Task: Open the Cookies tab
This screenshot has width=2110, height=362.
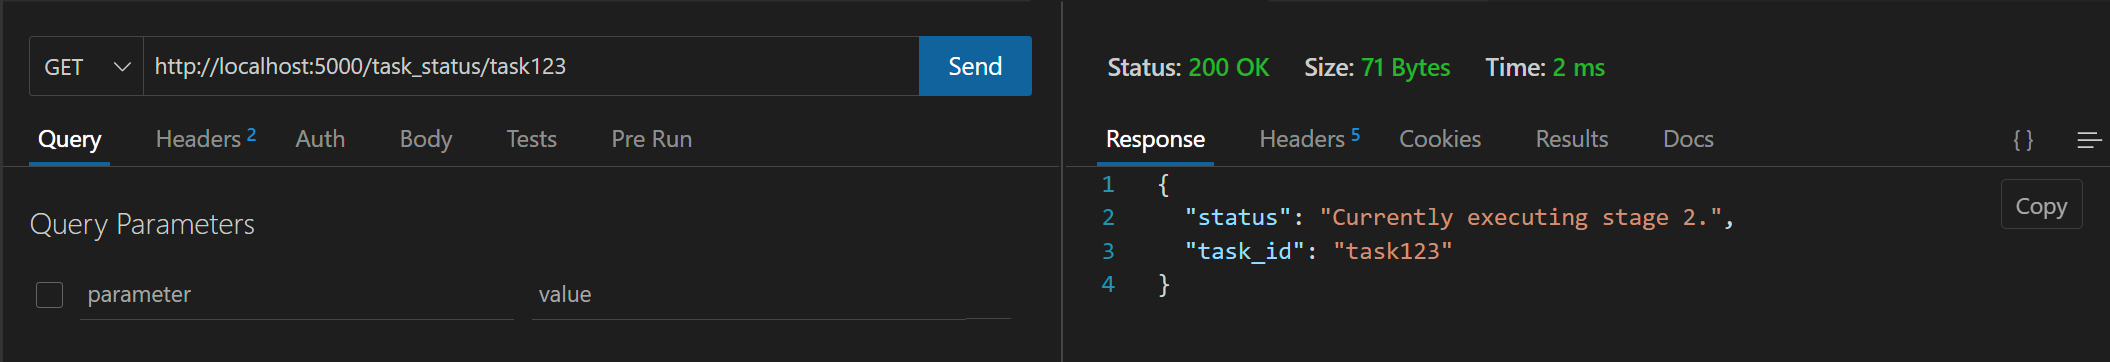Action: pyautogui.click(x=1440, y=139)
